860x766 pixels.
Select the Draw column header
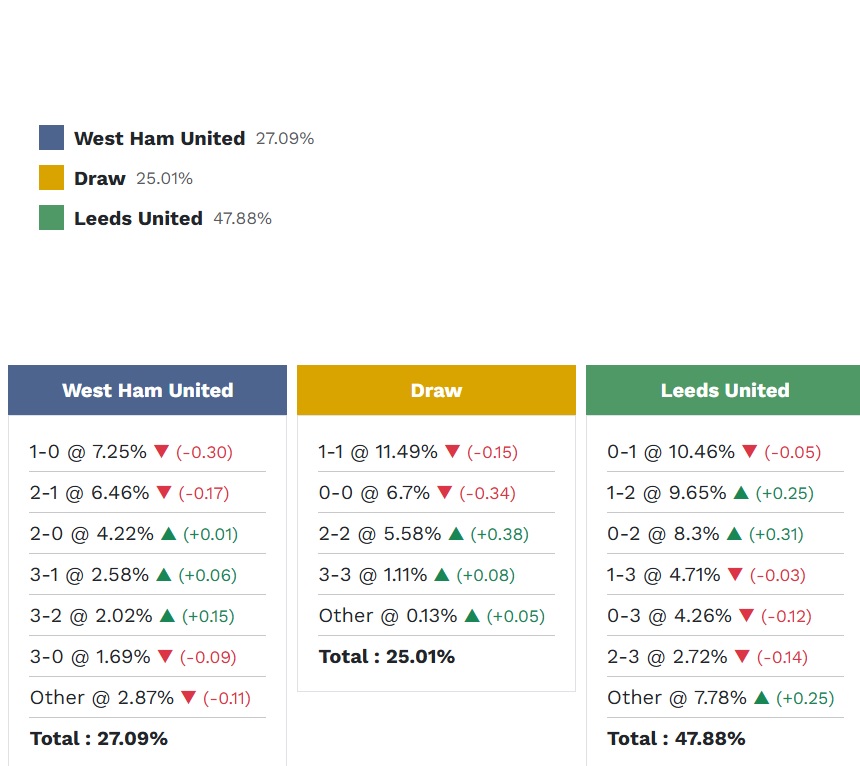[436, 390]
